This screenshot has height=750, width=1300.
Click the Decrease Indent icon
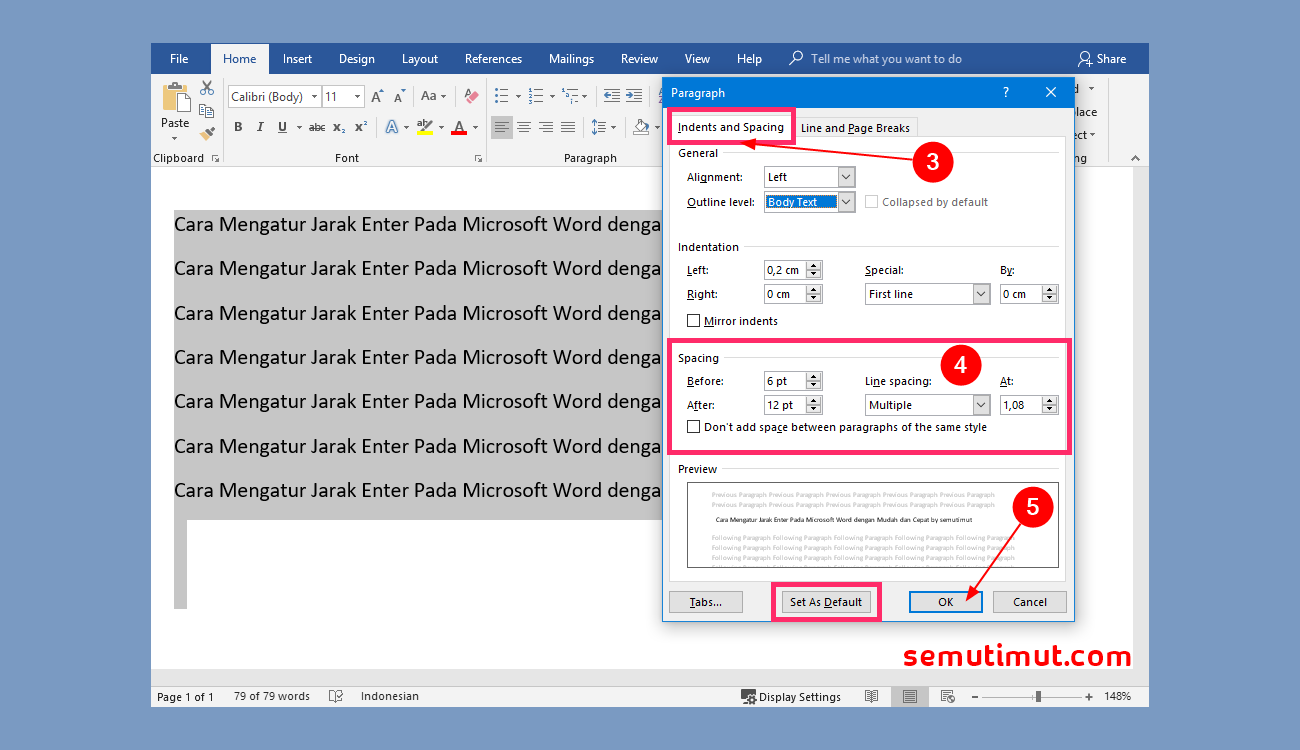(611, 97)
